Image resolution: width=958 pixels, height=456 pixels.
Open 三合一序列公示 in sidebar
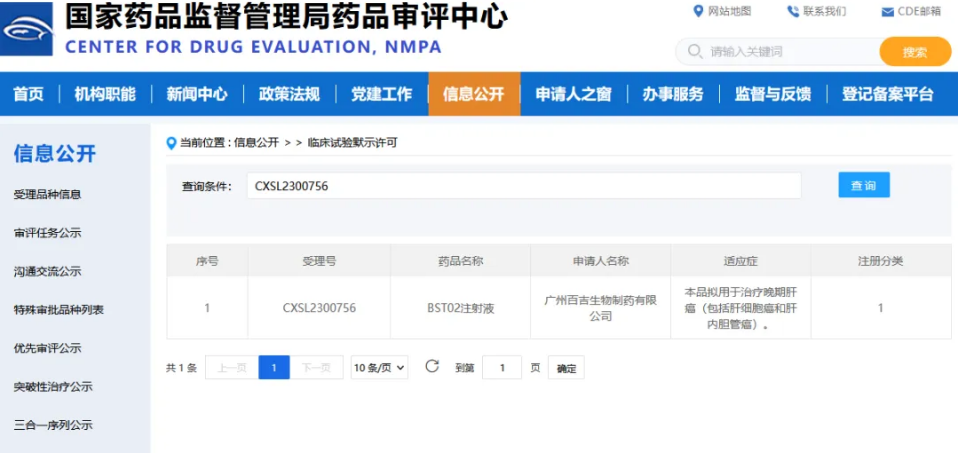click(53, 425)
